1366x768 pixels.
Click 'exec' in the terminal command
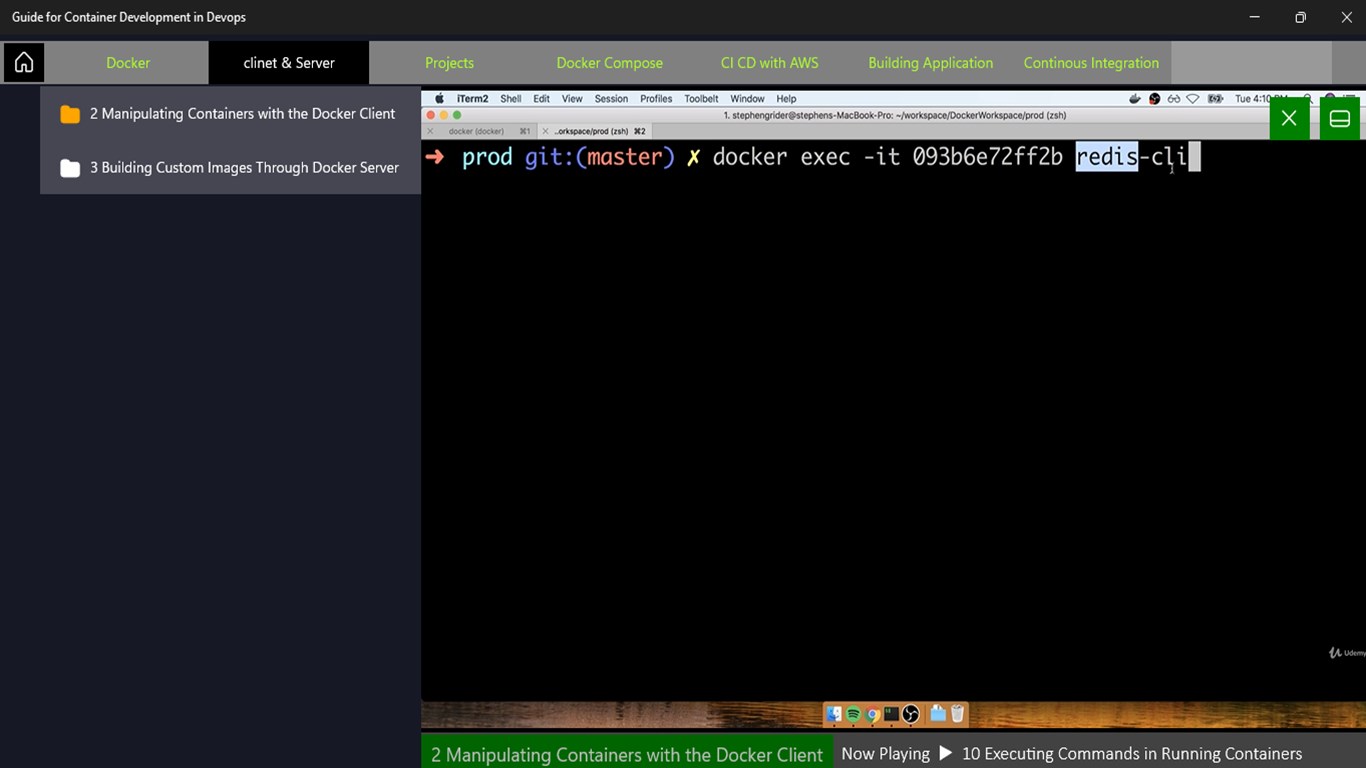(x=825, y=157)
